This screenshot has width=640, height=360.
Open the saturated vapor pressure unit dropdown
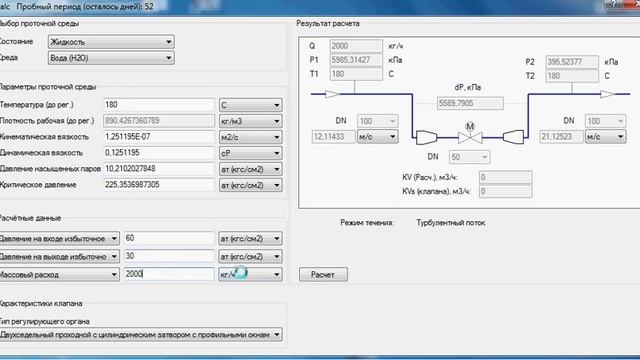coord(250,169)
